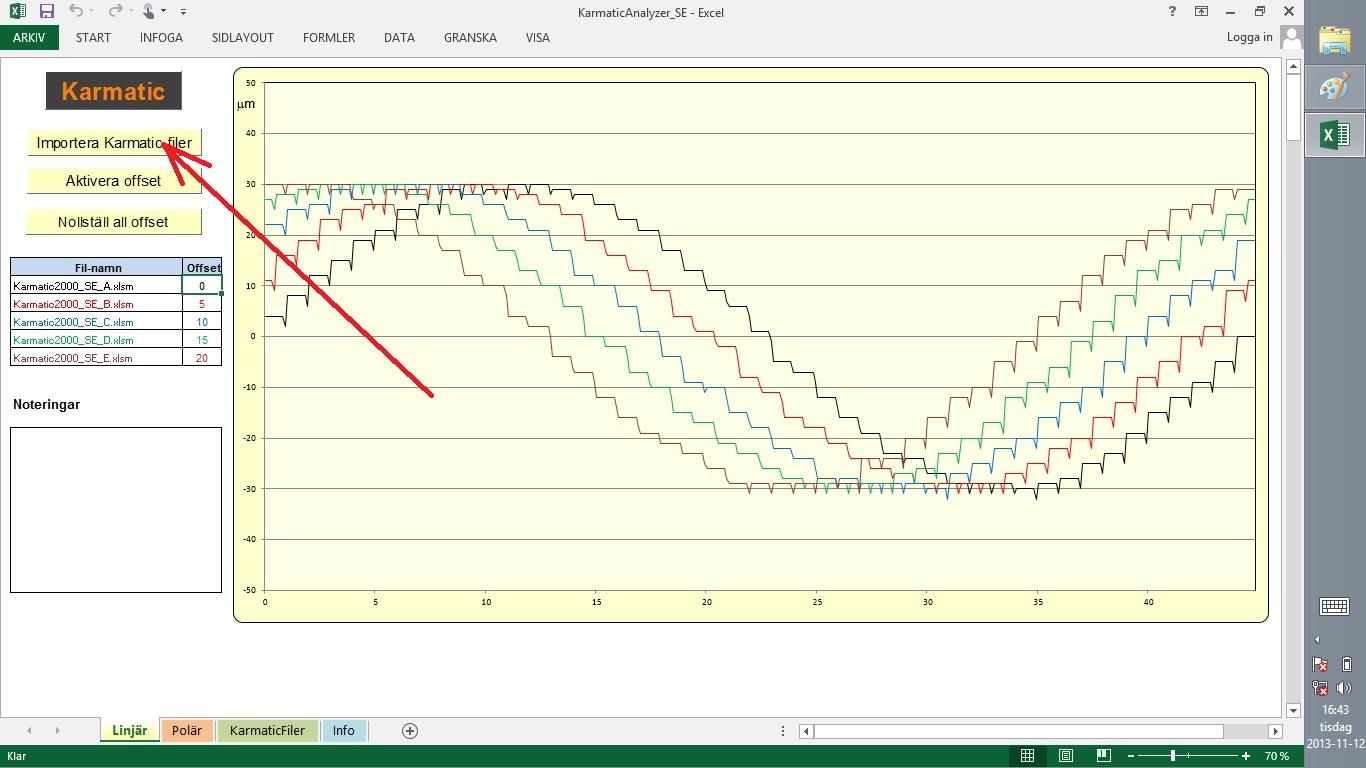Select the Info sheet tab

(x=344, y=731)
